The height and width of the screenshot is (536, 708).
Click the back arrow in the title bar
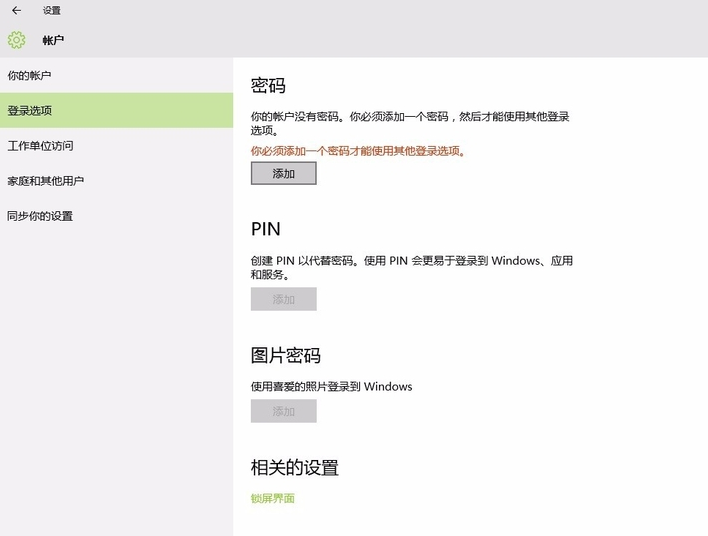16,10
